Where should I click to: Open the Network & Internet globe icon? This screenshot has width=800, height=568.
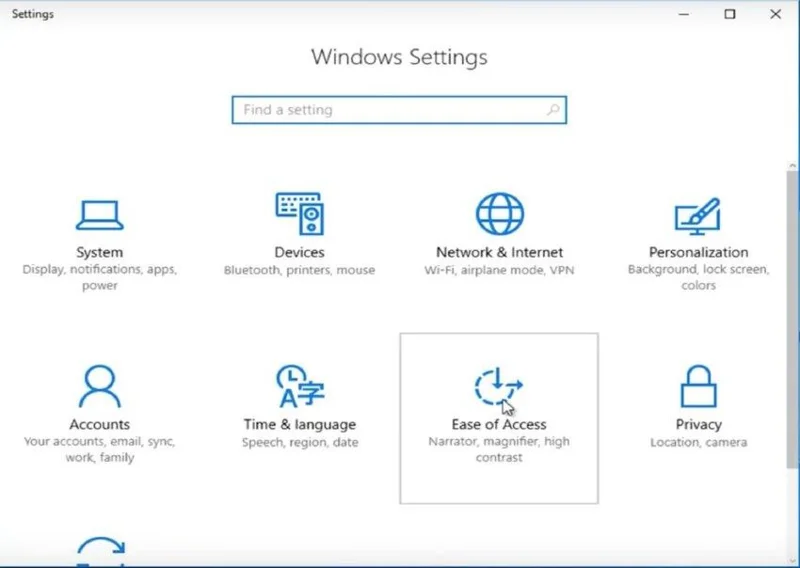(x=499, y=213)
